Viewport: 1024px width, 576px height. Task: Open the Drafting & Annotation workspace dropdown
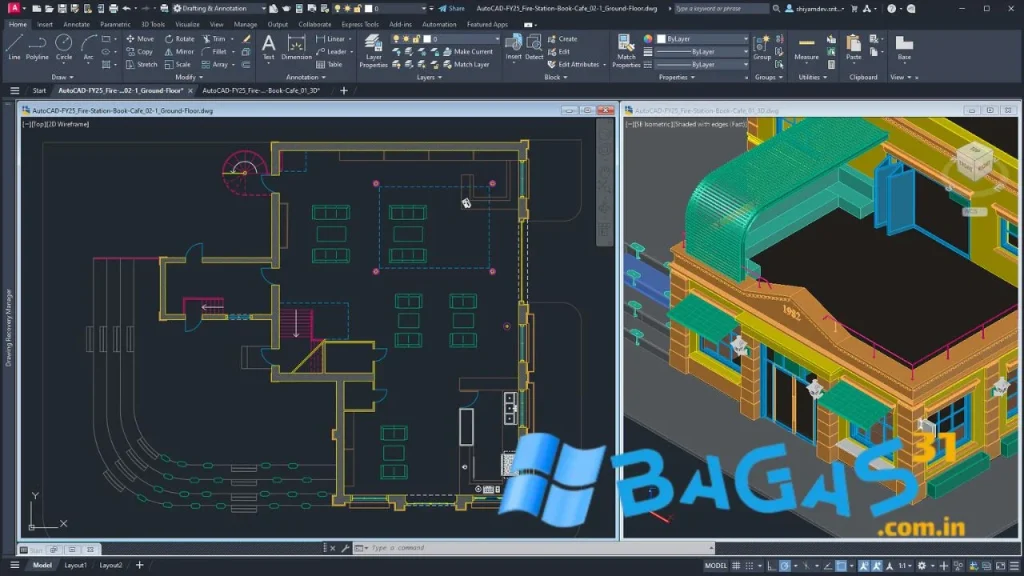coord(219,8)
